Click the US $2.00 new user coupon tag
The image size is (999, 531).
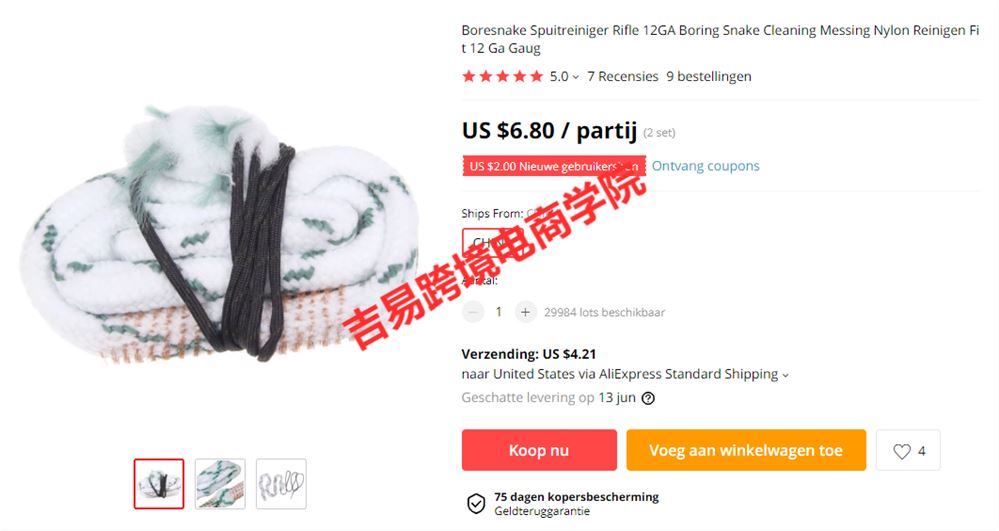554,166
